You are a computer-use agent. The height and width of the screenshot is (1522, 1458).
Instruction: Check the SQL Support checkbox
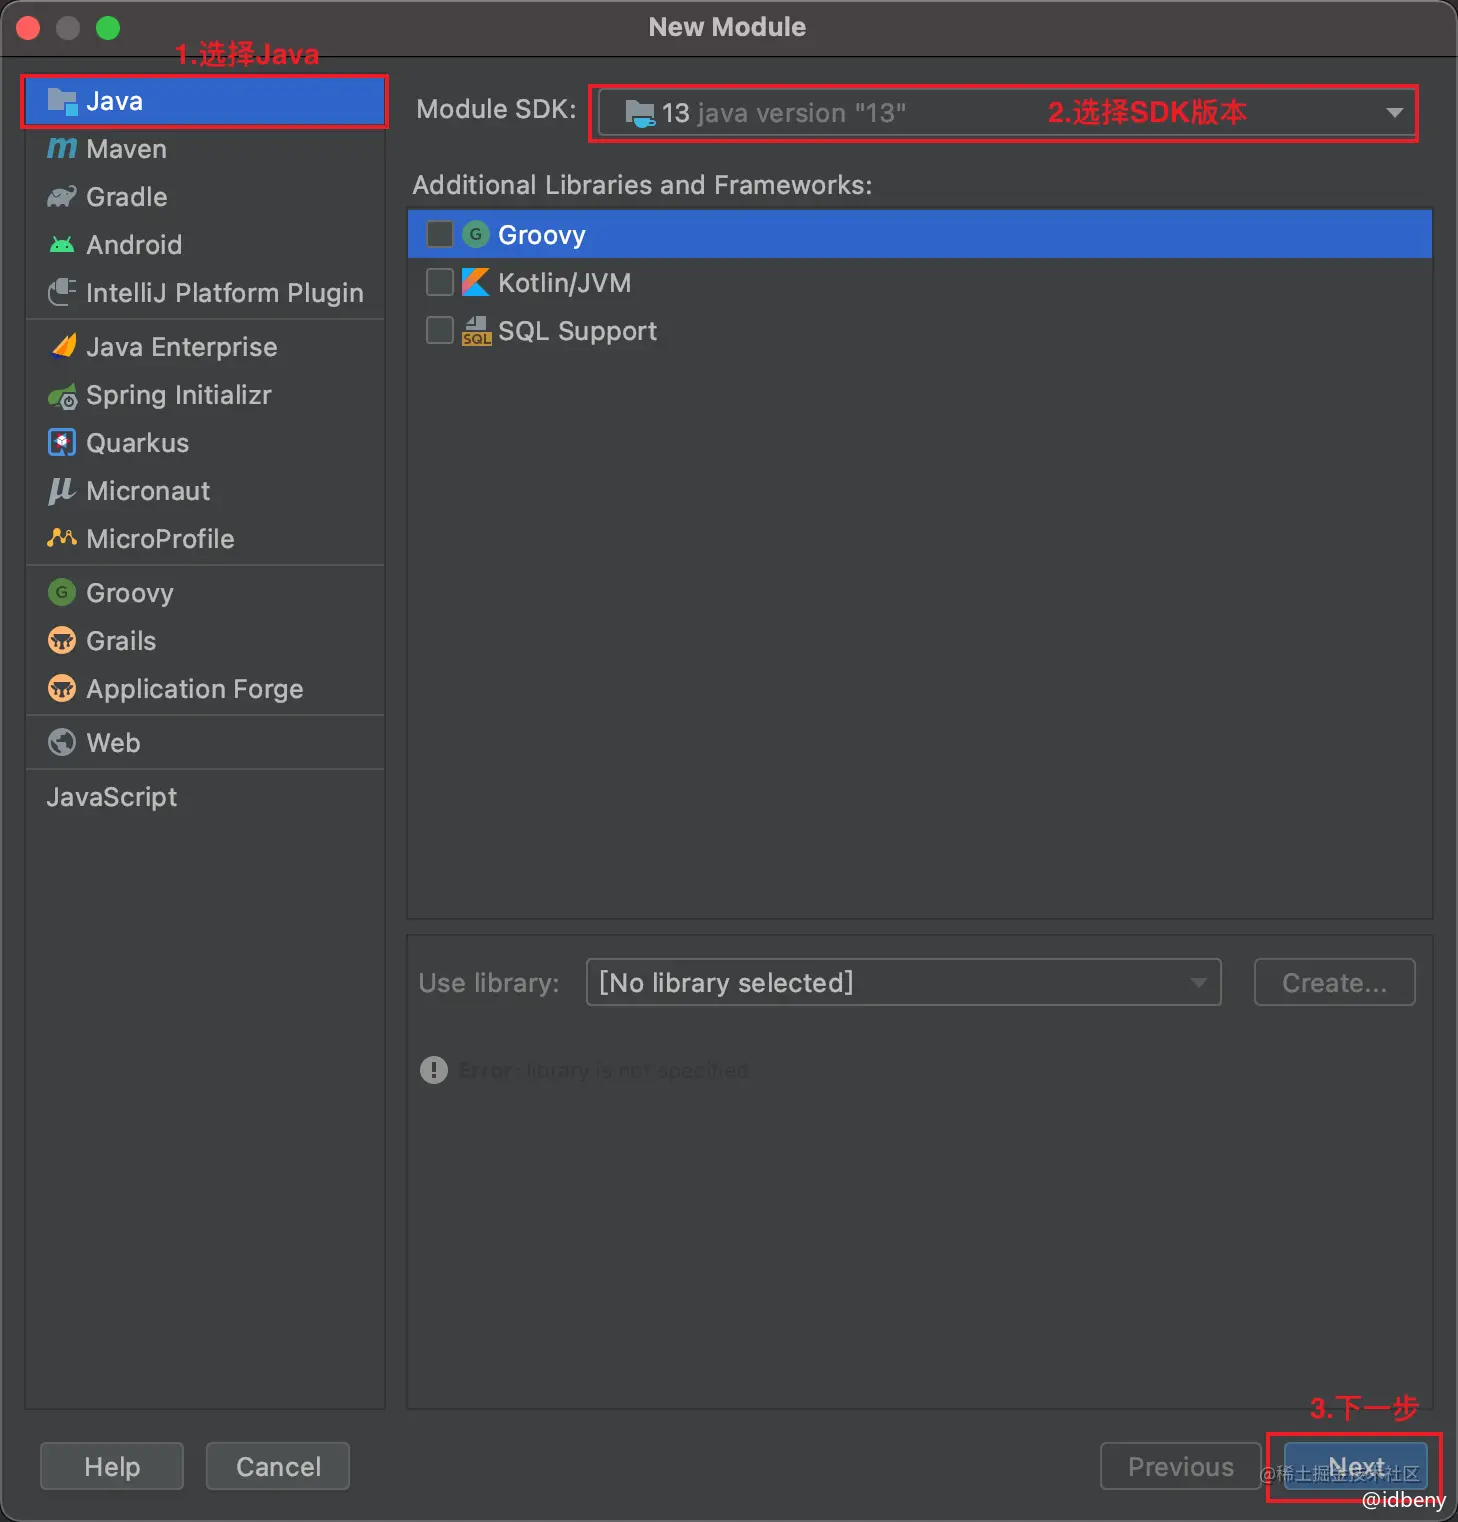(x=440, y=330)
